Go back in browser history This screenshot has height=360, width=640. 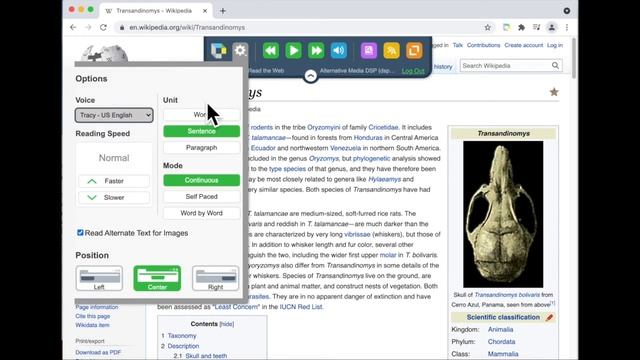tap(73, 27)
